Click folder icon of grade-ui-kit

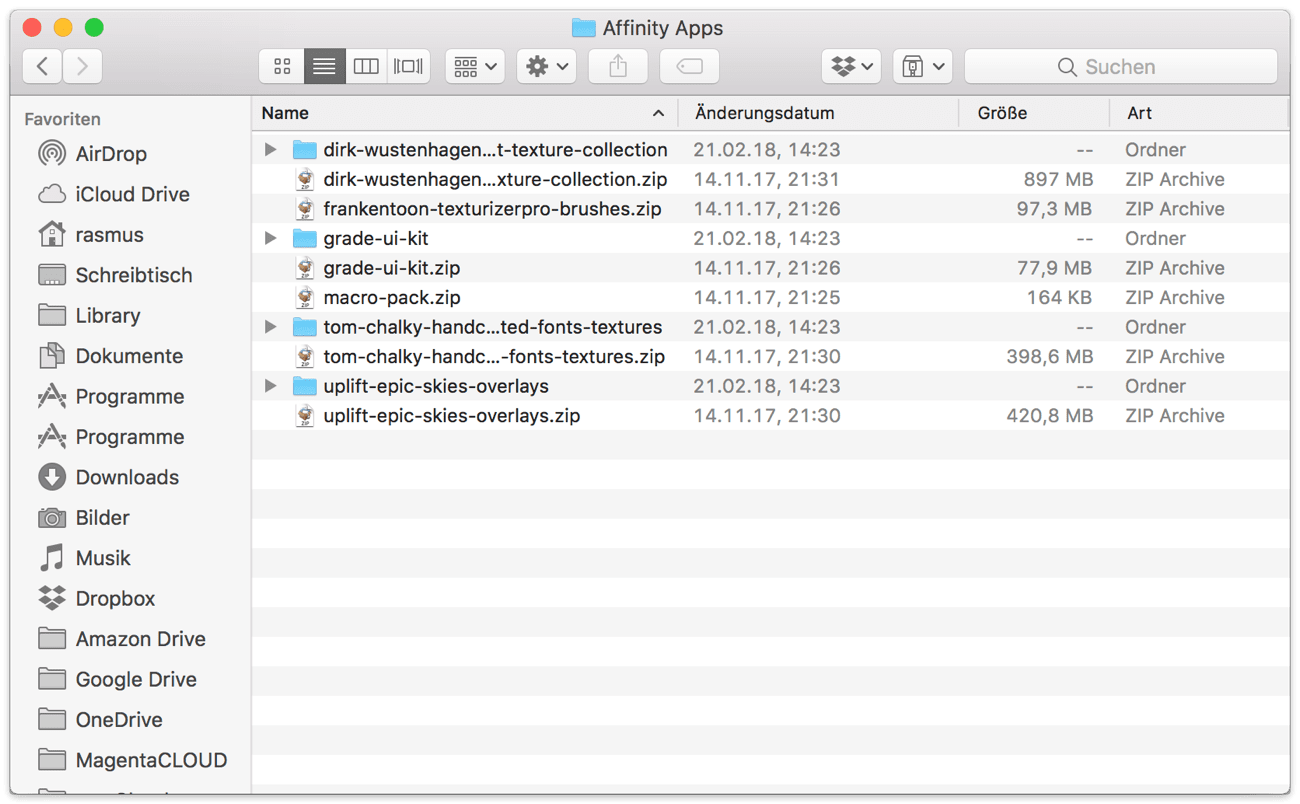[x=304, y=238]
